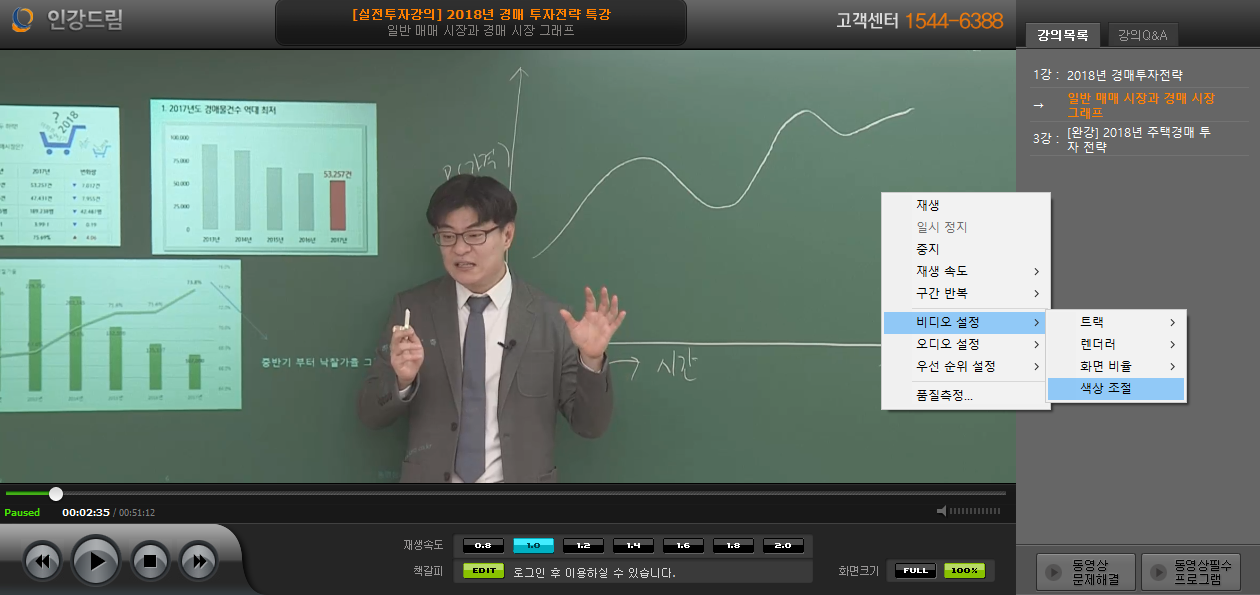Viewport: 1260px width, 595px height.
Task: Select 색상 조절 in the submenu
Action: point(1116,388)
